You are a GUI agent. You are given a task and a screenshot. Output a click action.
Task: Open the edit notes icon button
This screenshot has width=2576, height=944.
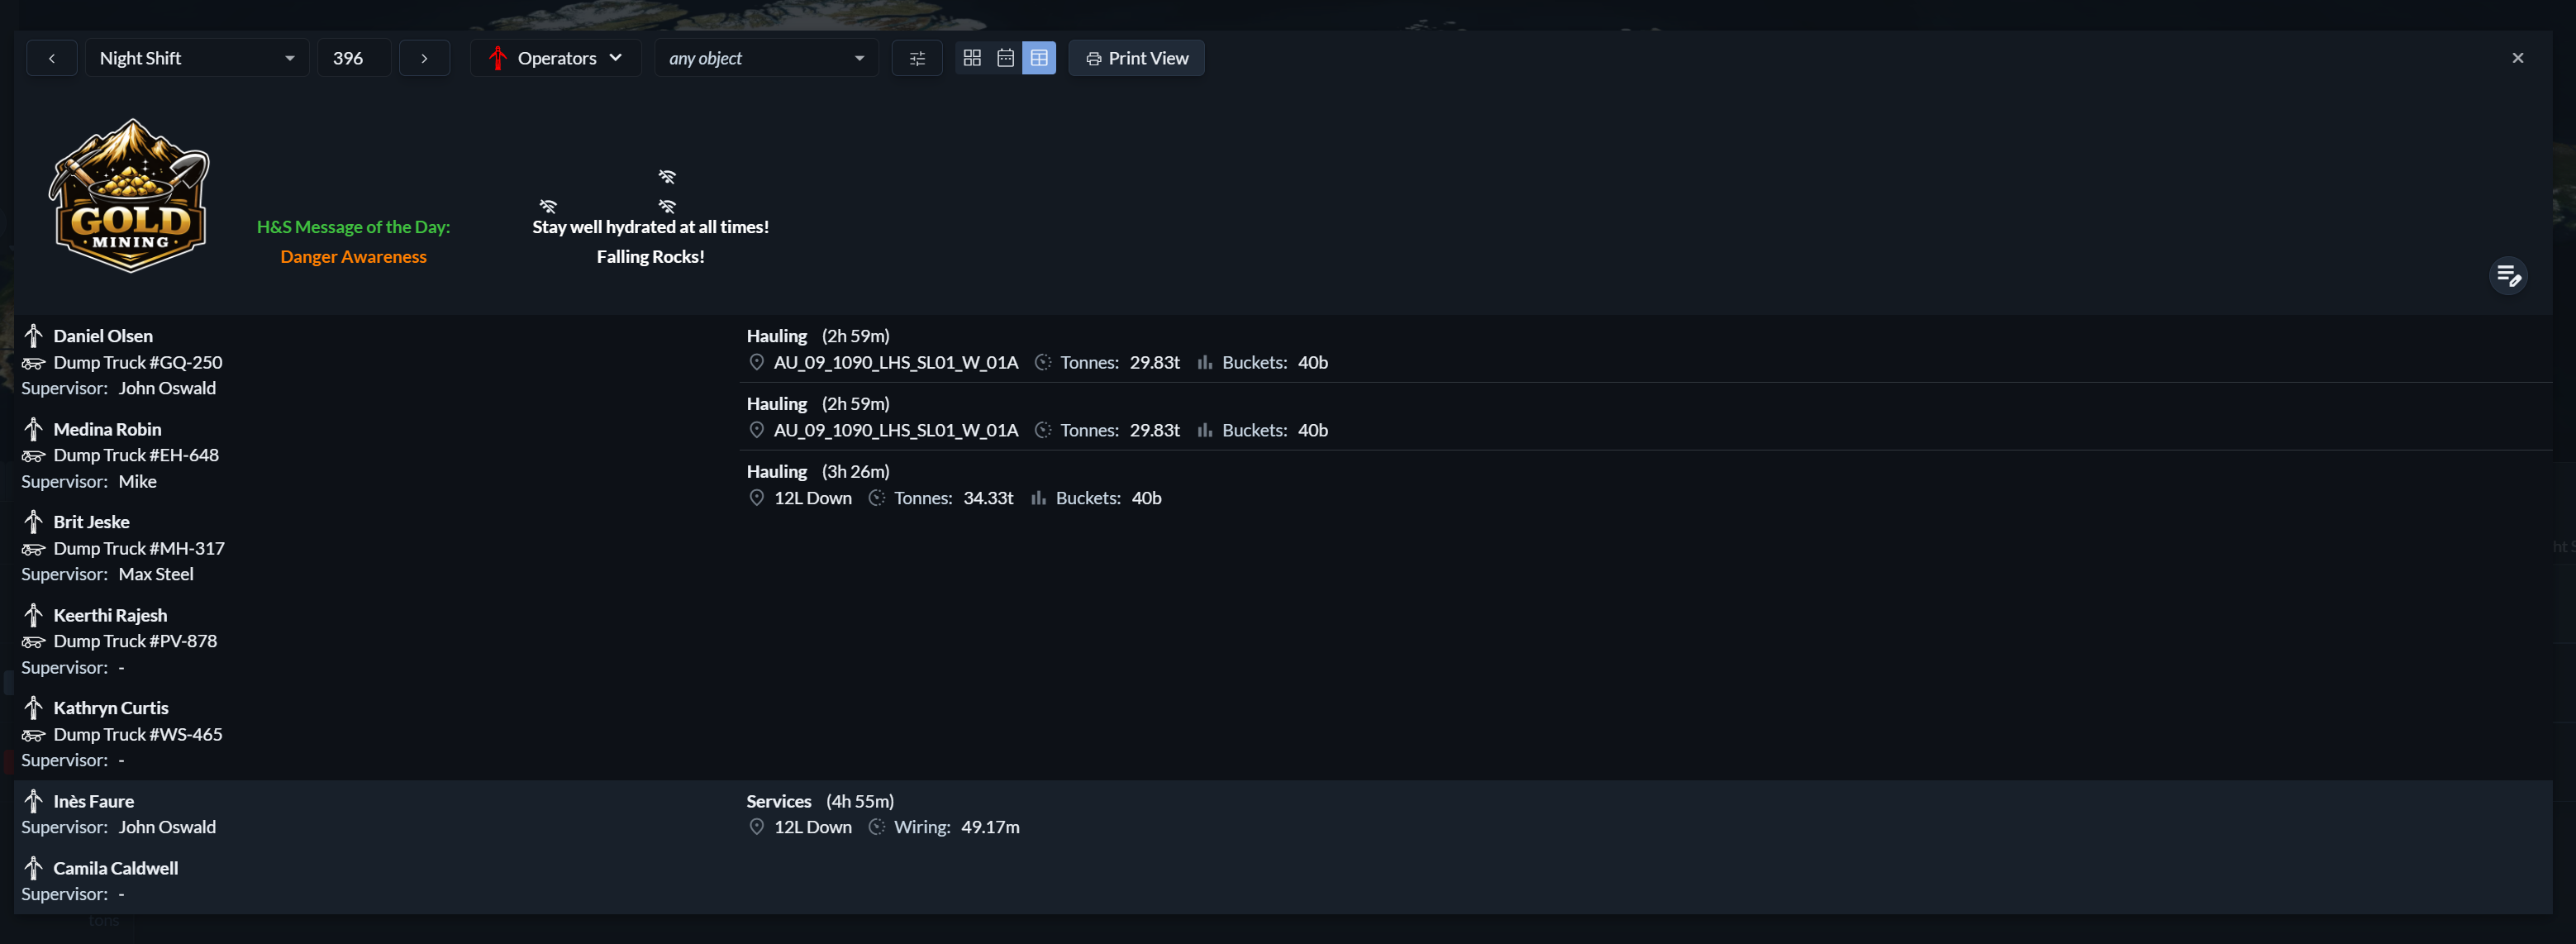(x=2507, y=275)
